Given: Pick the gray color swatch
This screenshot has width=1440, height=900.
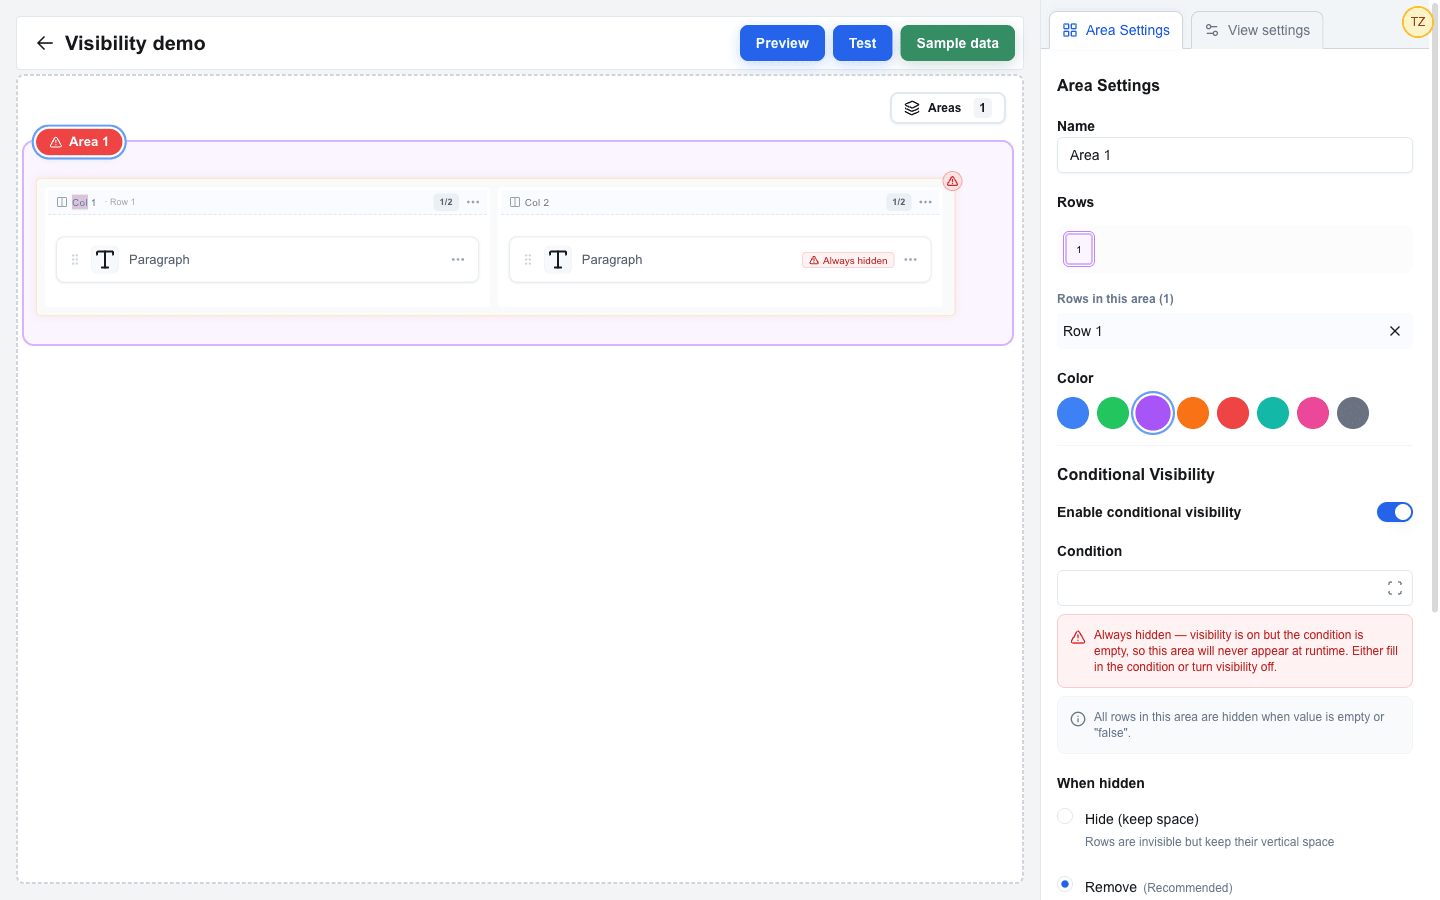Looking at the screenshot, I should [x=1353, y=413].
